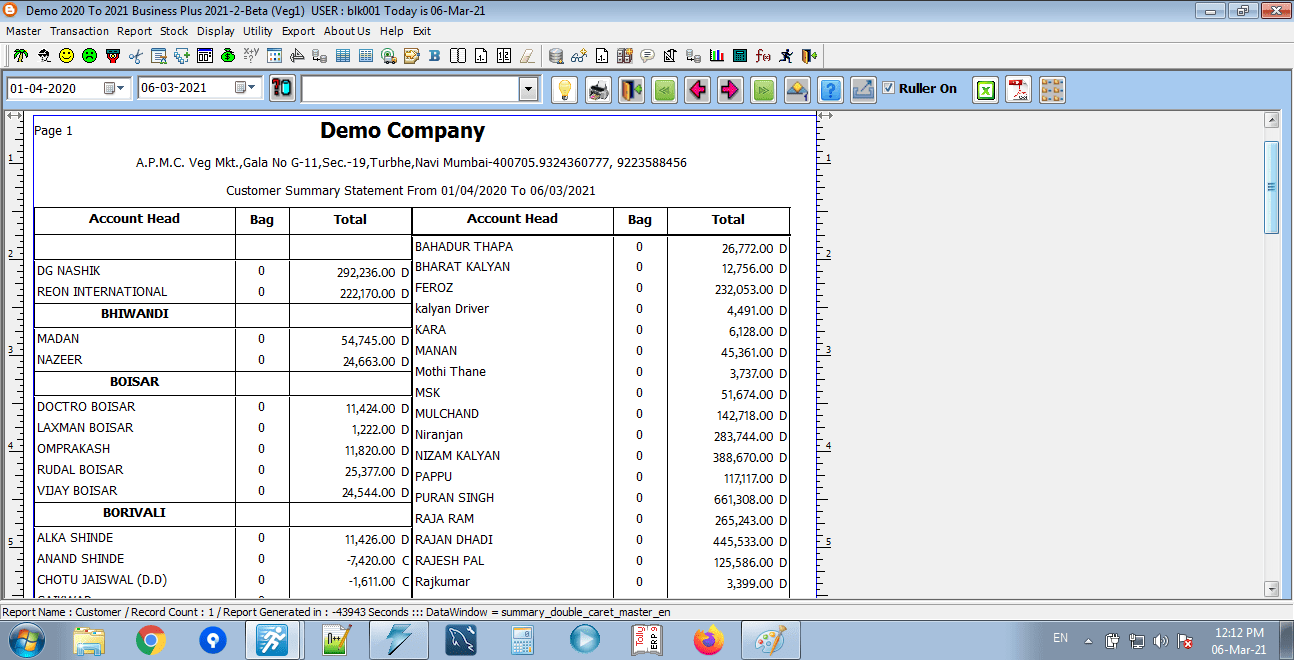Click the green smiley face toolbar icon
Image resolution: width=1294 pixels, height=660 pixels.
tap(89, 55)
